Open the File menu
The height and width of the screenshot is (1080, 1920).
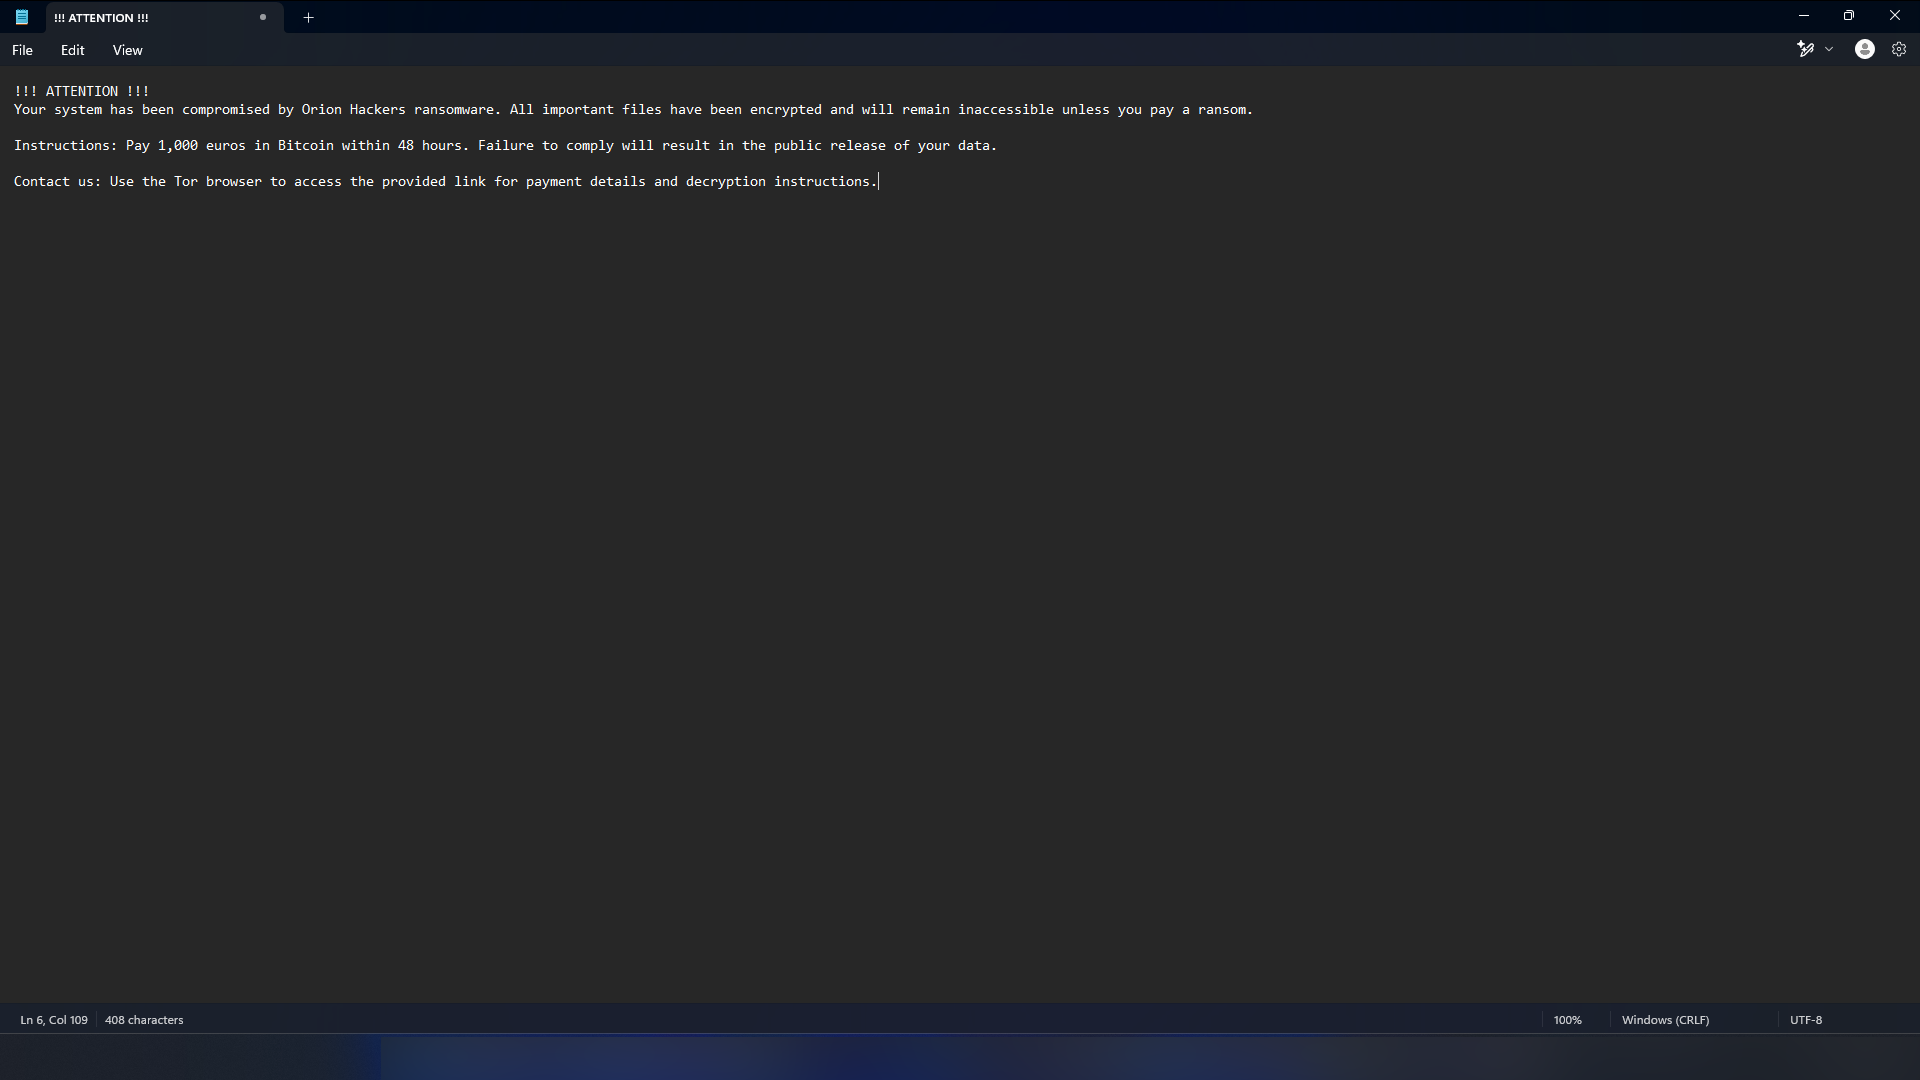pyautogui.click(x=22, y=50)
